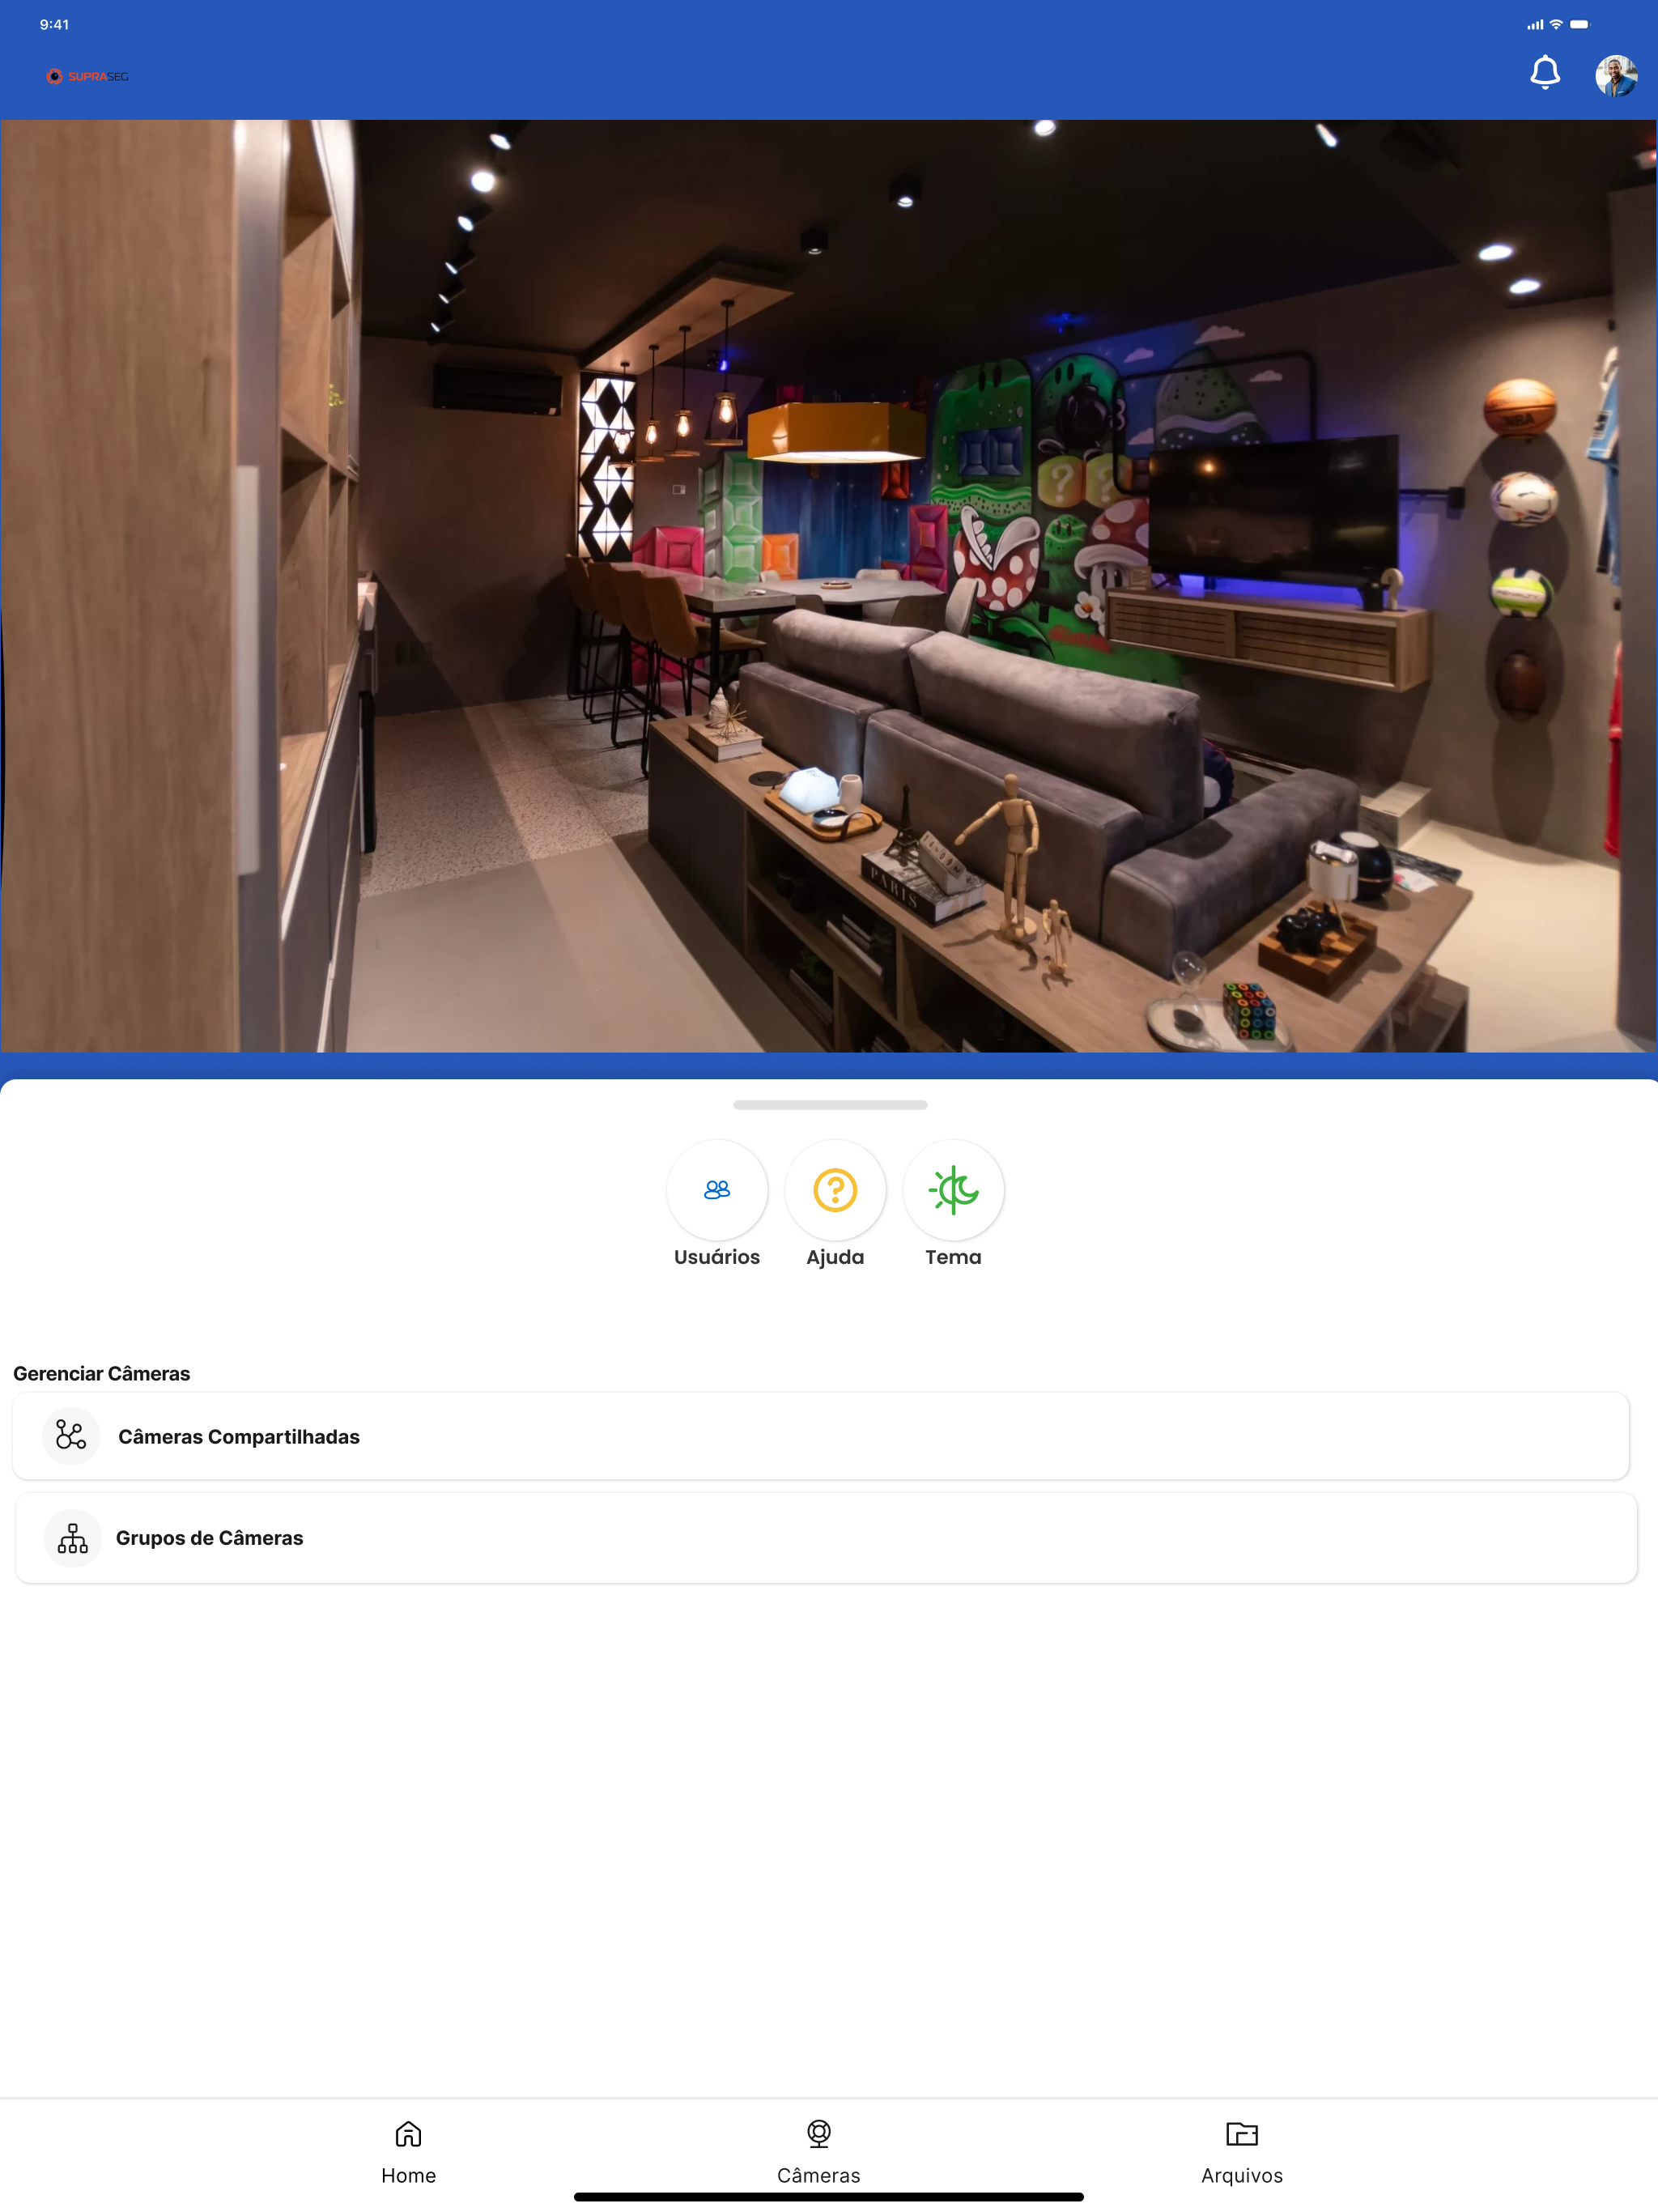Tap the iOS home indicator bar
Screen dimensions: 1658x2212
(829, 2196)
